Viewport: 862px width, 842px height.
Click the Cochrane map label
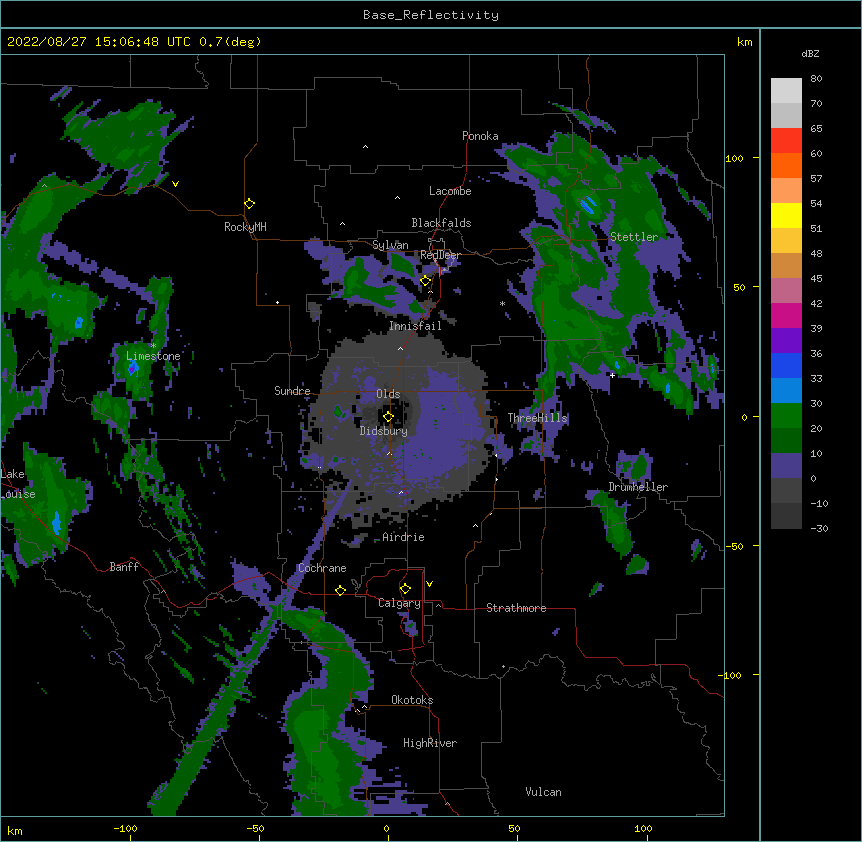click(x=322, y=568)
